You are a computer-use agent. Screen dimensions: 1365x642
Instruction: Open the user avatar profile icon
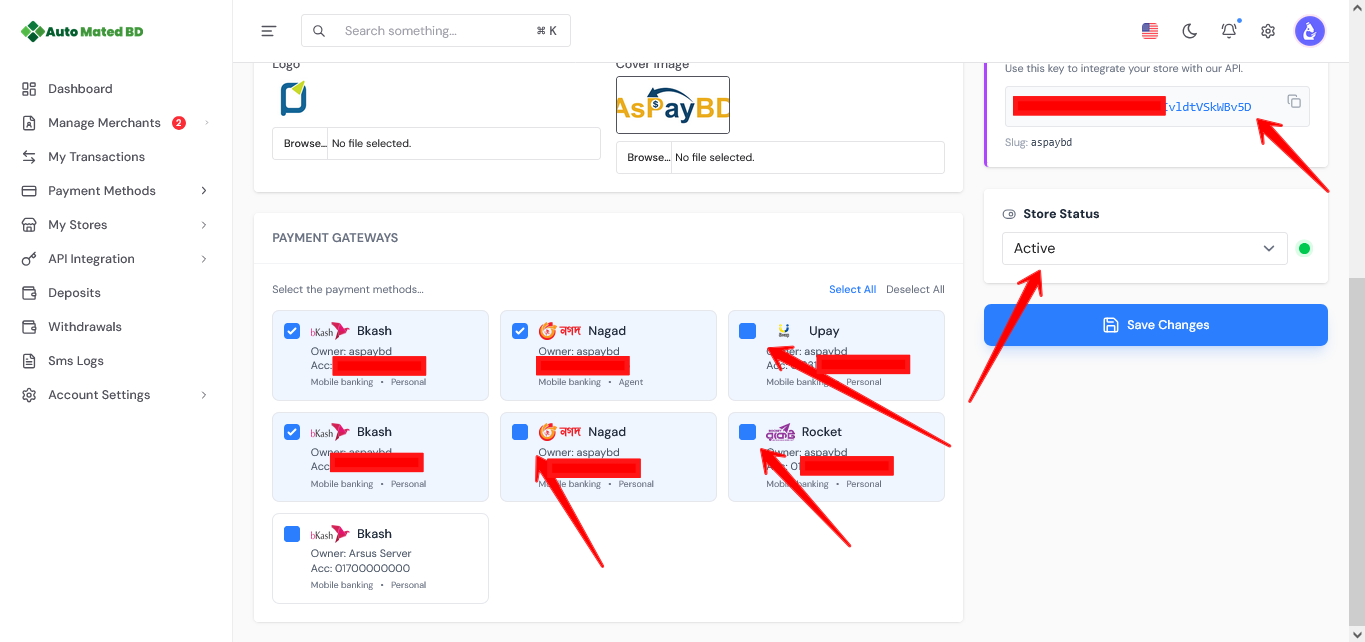tap(1309, 31)
